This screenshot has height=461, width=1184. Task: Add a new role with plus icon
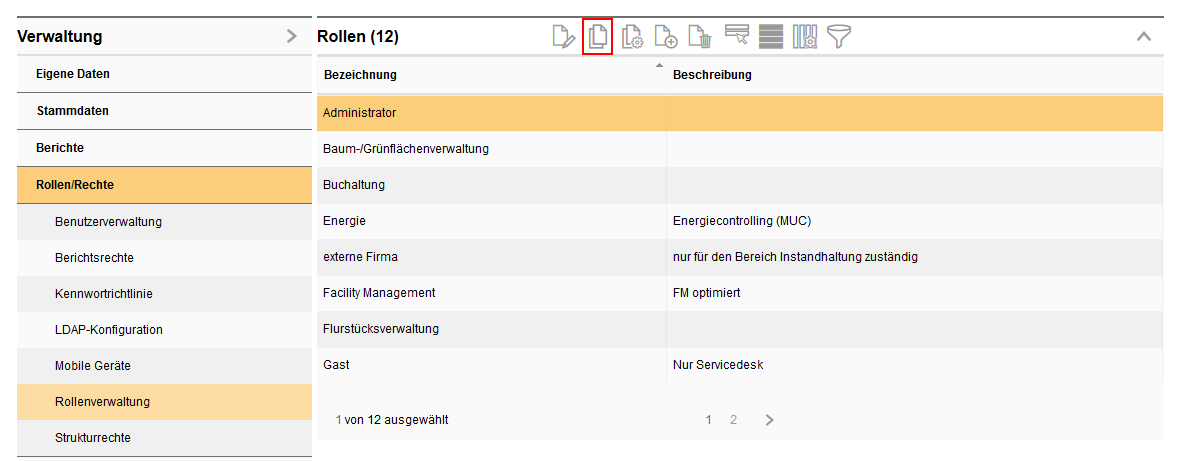pos(666,37)
